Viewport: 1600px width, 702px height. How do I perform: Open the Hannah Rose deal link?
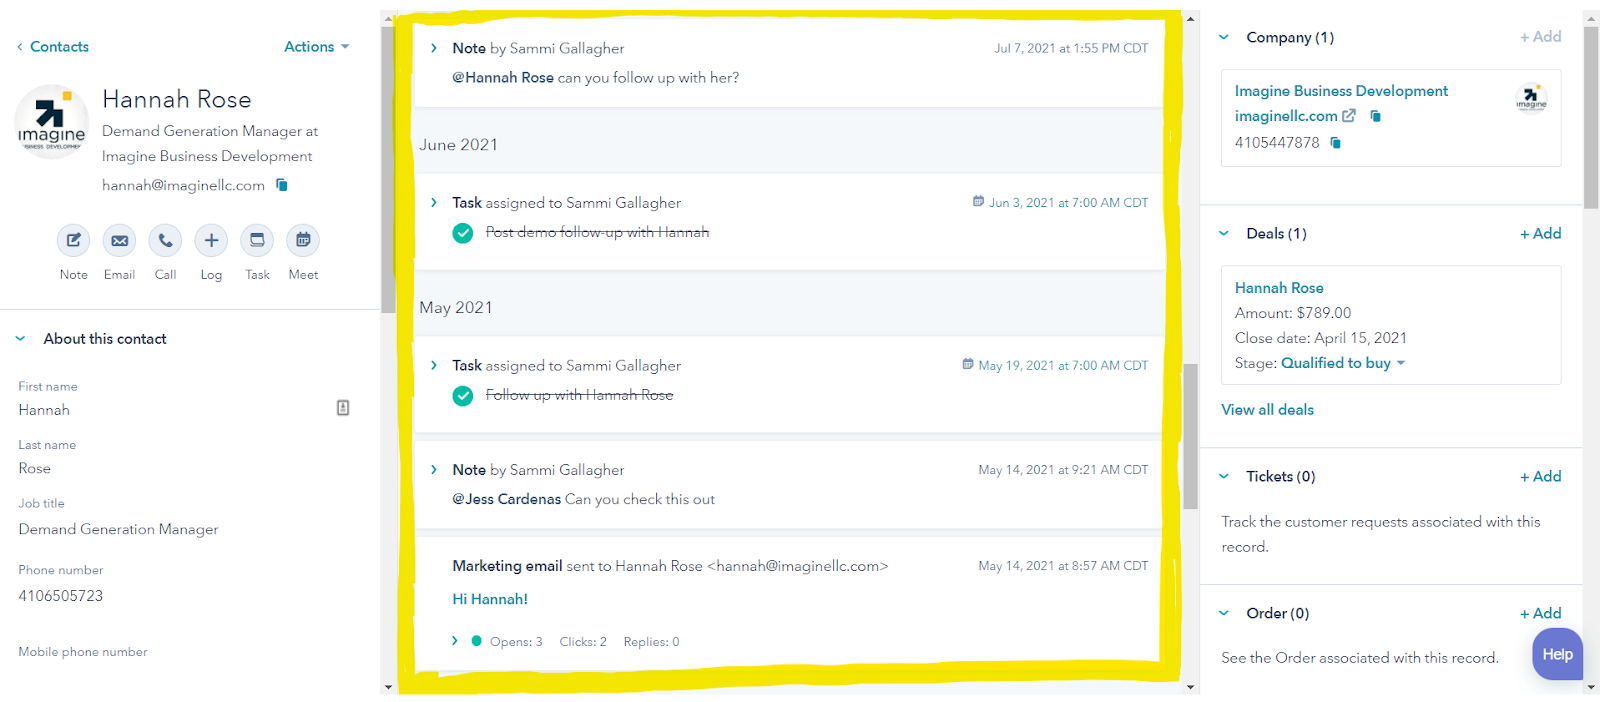click(1279, 288)
